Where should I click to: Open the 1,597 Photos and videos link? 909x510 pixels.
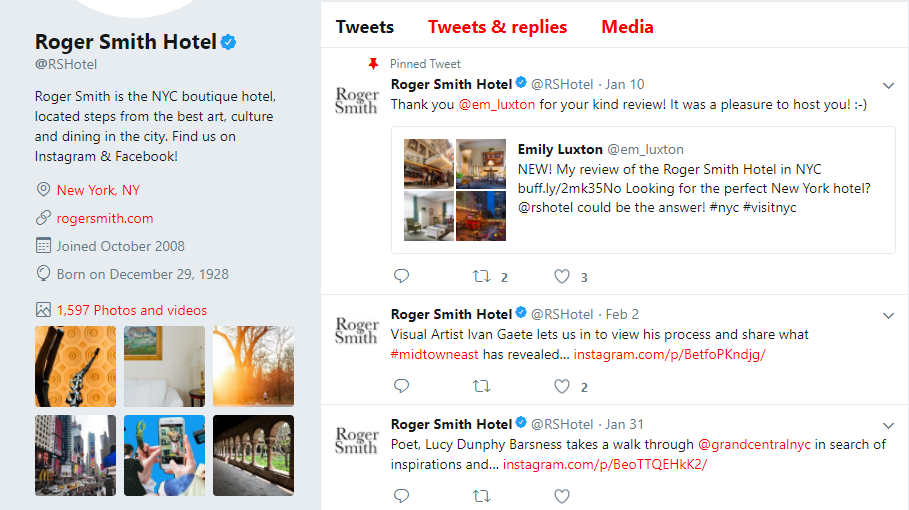pos(132,310)
